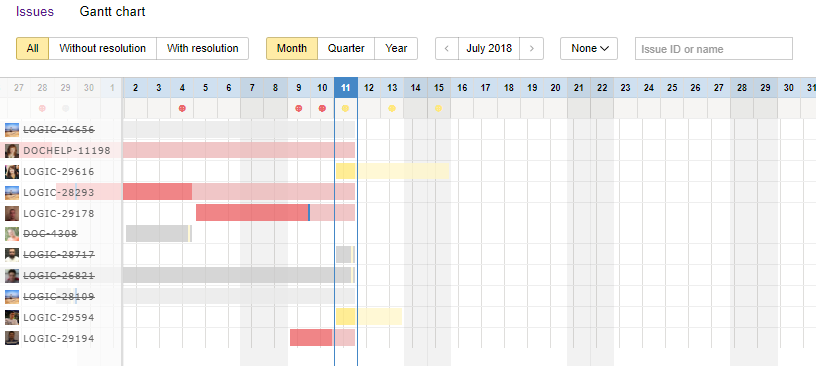
Task: Click the red status dot under July 9
Action: (x=299, y=108)
